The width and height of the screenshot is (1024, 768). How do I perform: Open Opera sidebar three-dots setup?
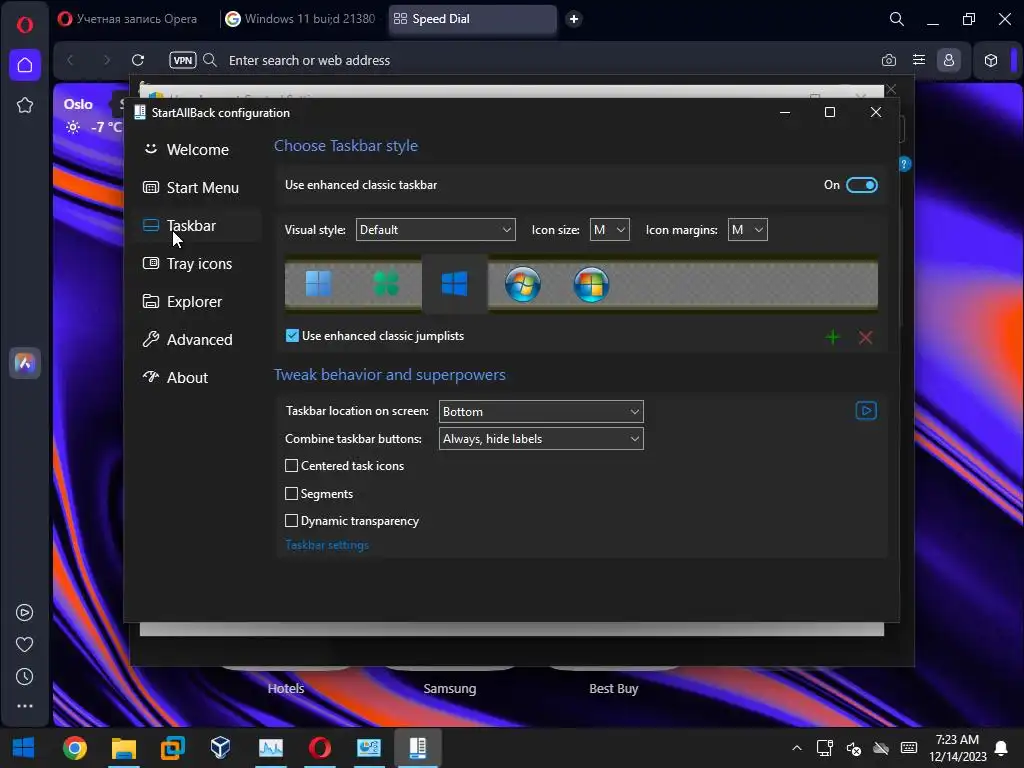coord(25,706)
